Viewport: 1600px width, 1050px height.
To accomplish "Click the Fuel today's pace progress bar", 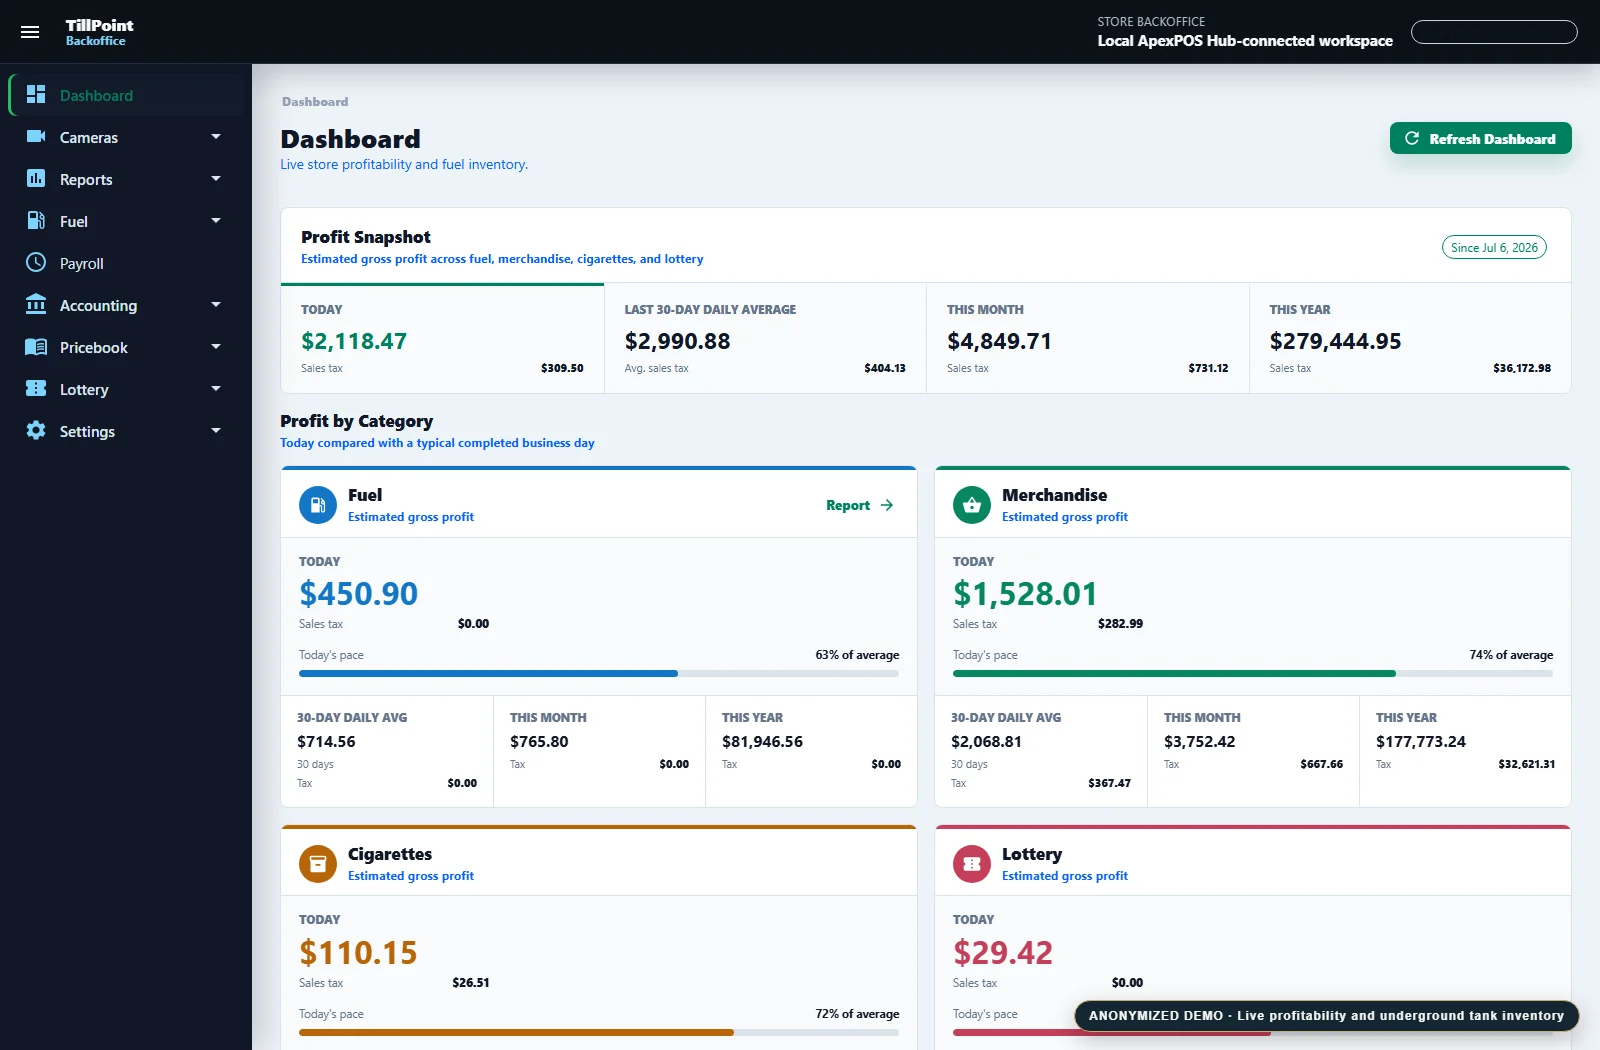I will [599, 673].
